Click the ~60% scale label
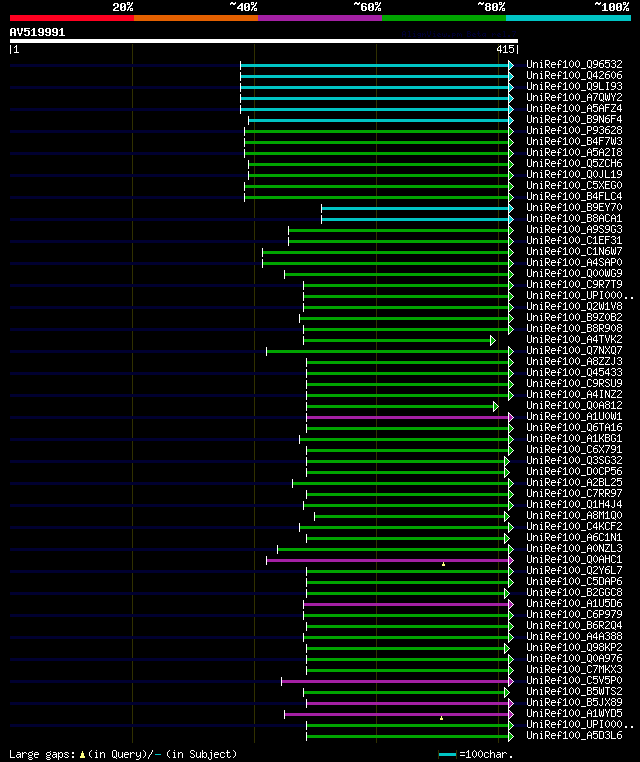 point(367,7)
